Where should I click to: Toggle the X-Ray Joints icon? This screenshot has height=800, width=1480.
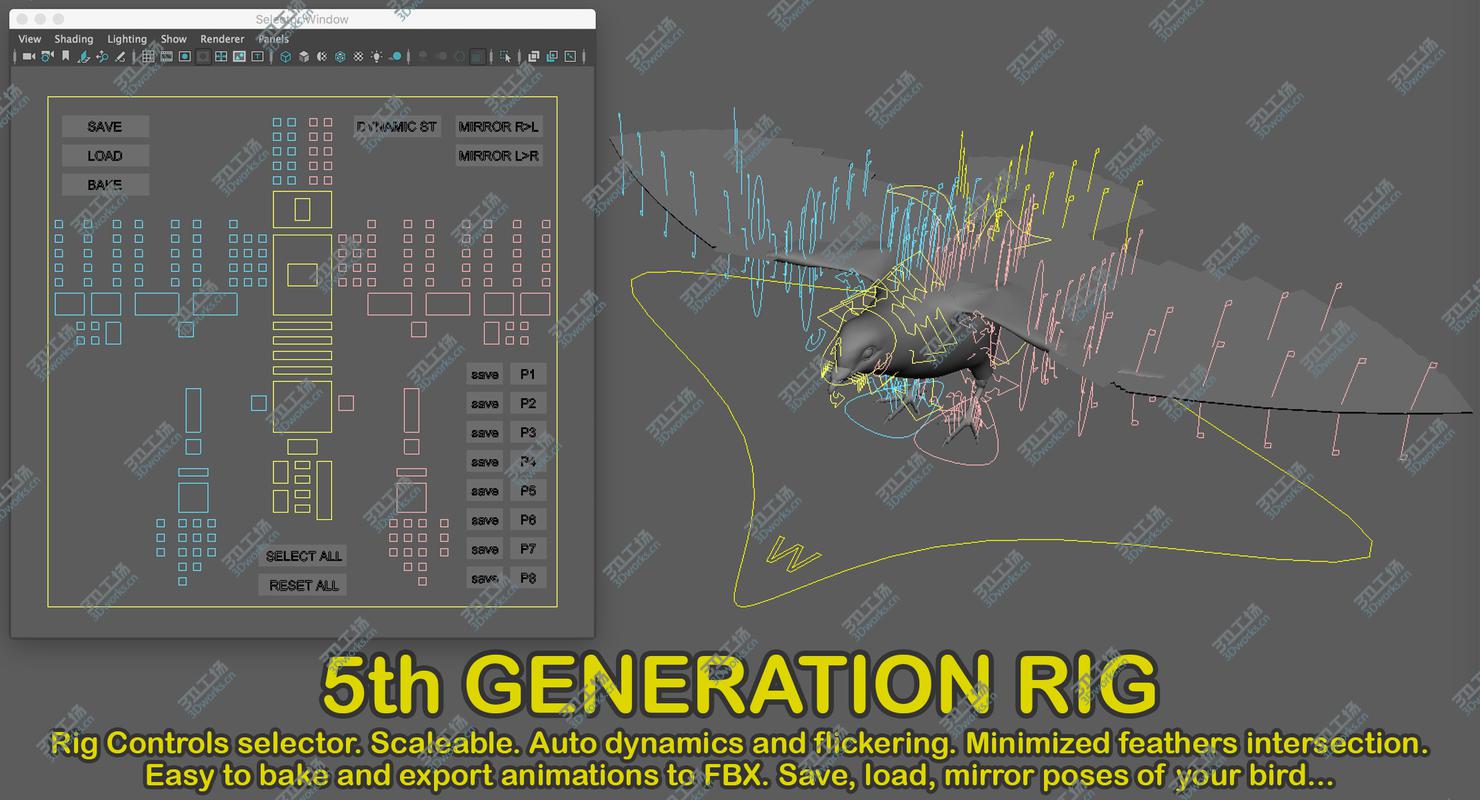pos(570,57)
